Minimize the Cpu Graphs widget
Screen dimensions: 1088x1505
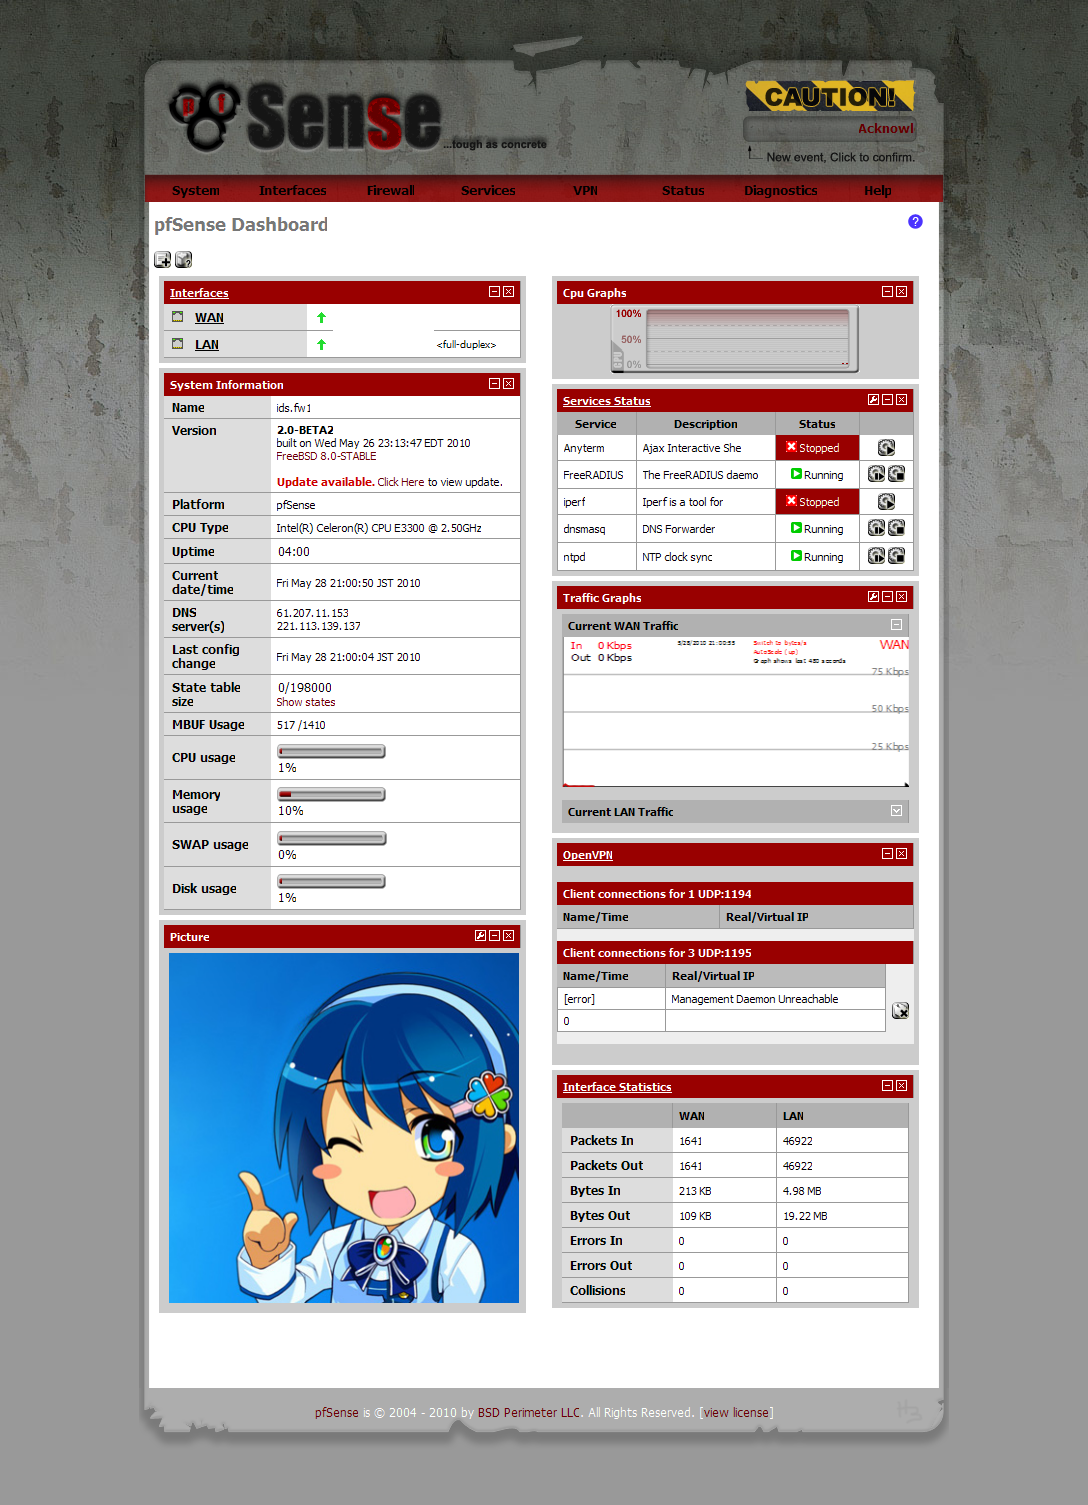(x=887, y=292)
